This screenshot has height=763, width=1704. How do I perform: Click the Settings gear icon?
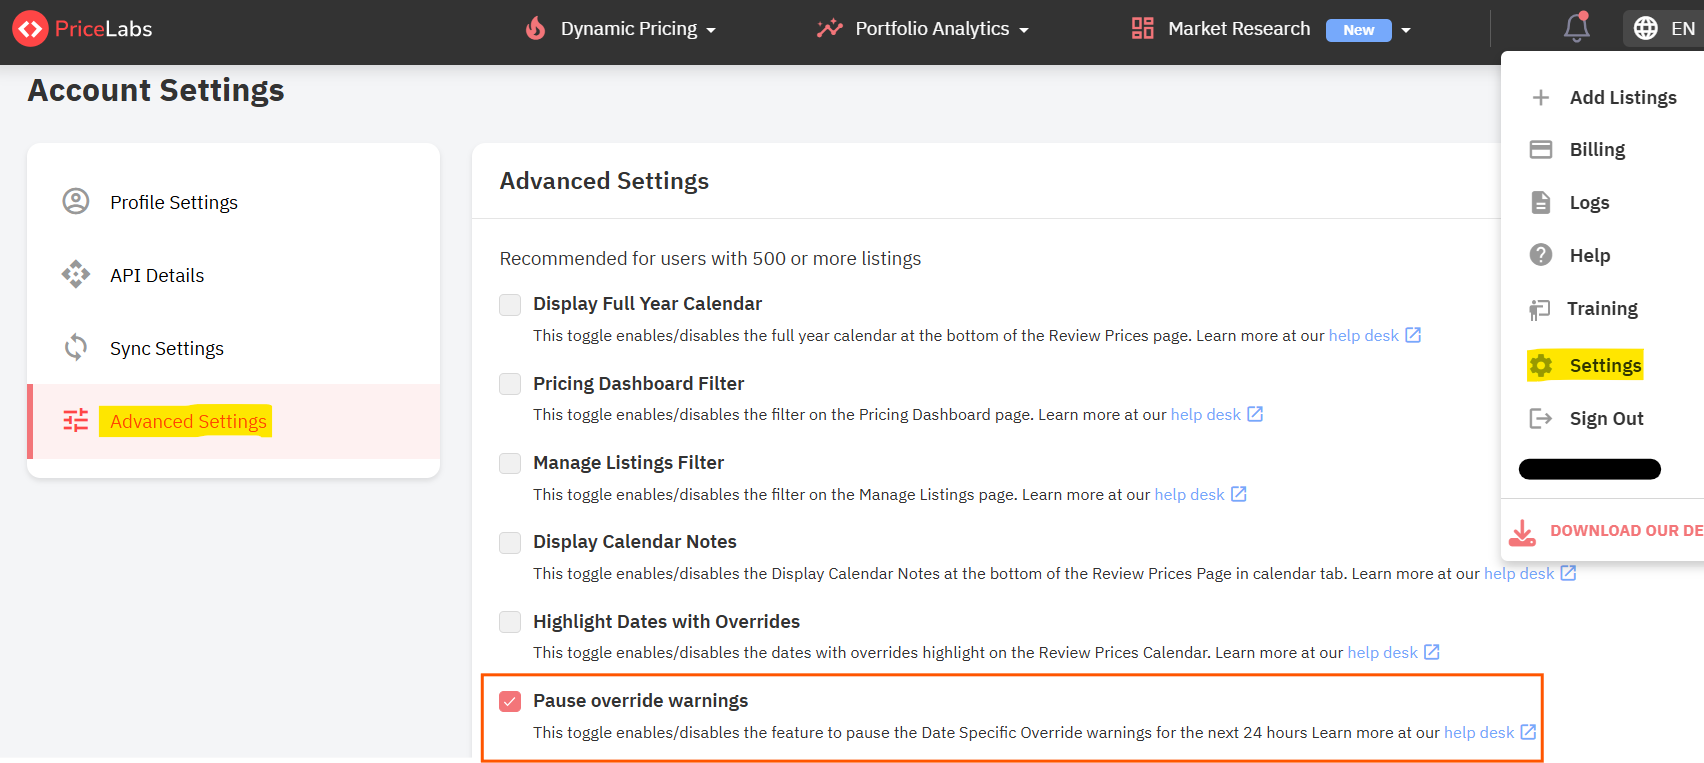(x=1541, y=366)
